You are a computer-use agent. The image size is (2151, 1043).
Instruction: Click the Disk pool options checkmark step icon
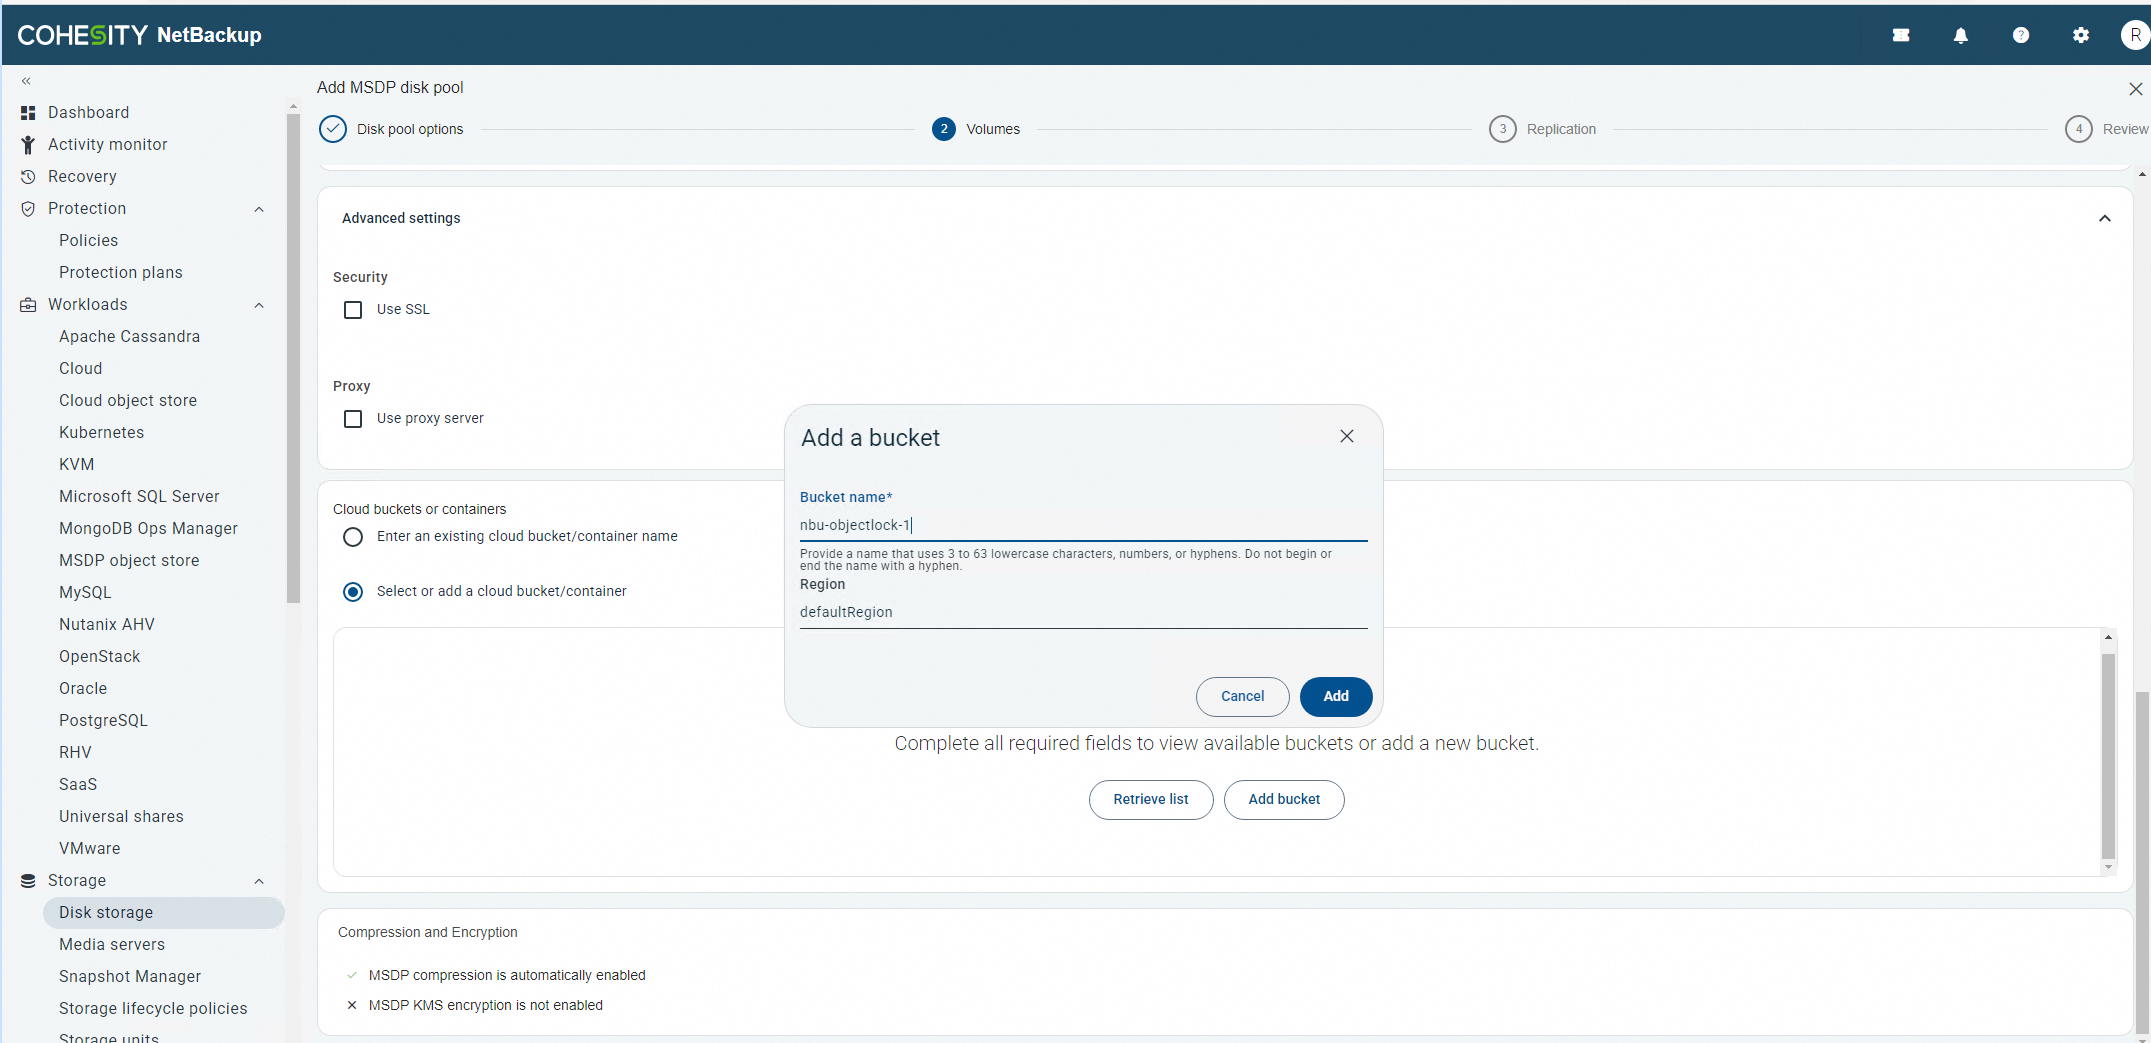pyautogui.click(x=333, y=129)
